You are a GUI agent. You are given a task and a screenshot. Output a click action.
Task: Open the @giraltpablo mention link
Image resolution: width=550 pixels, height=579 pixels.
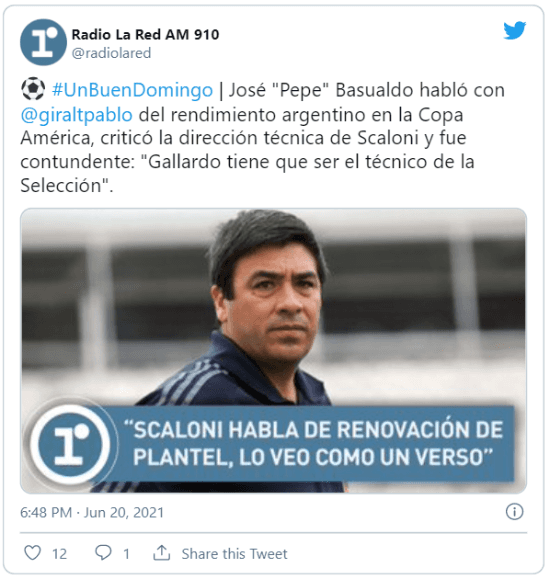76,115
